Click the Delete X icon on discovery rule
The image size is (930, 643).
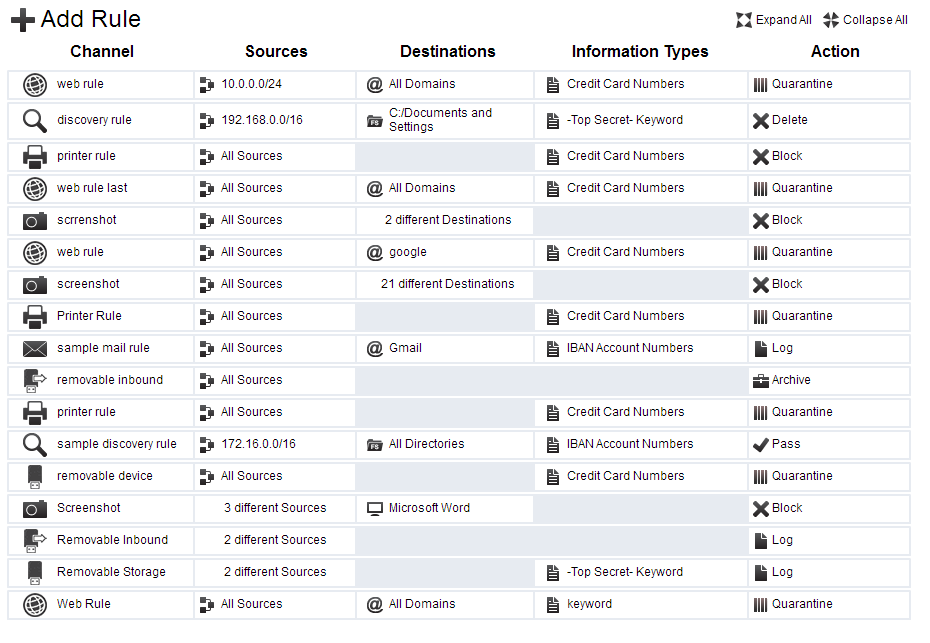click(760, 121)
